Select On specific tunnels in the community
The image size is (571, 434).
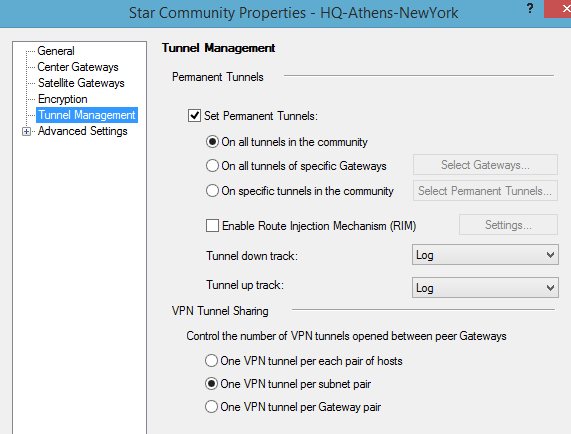point(212,191)
